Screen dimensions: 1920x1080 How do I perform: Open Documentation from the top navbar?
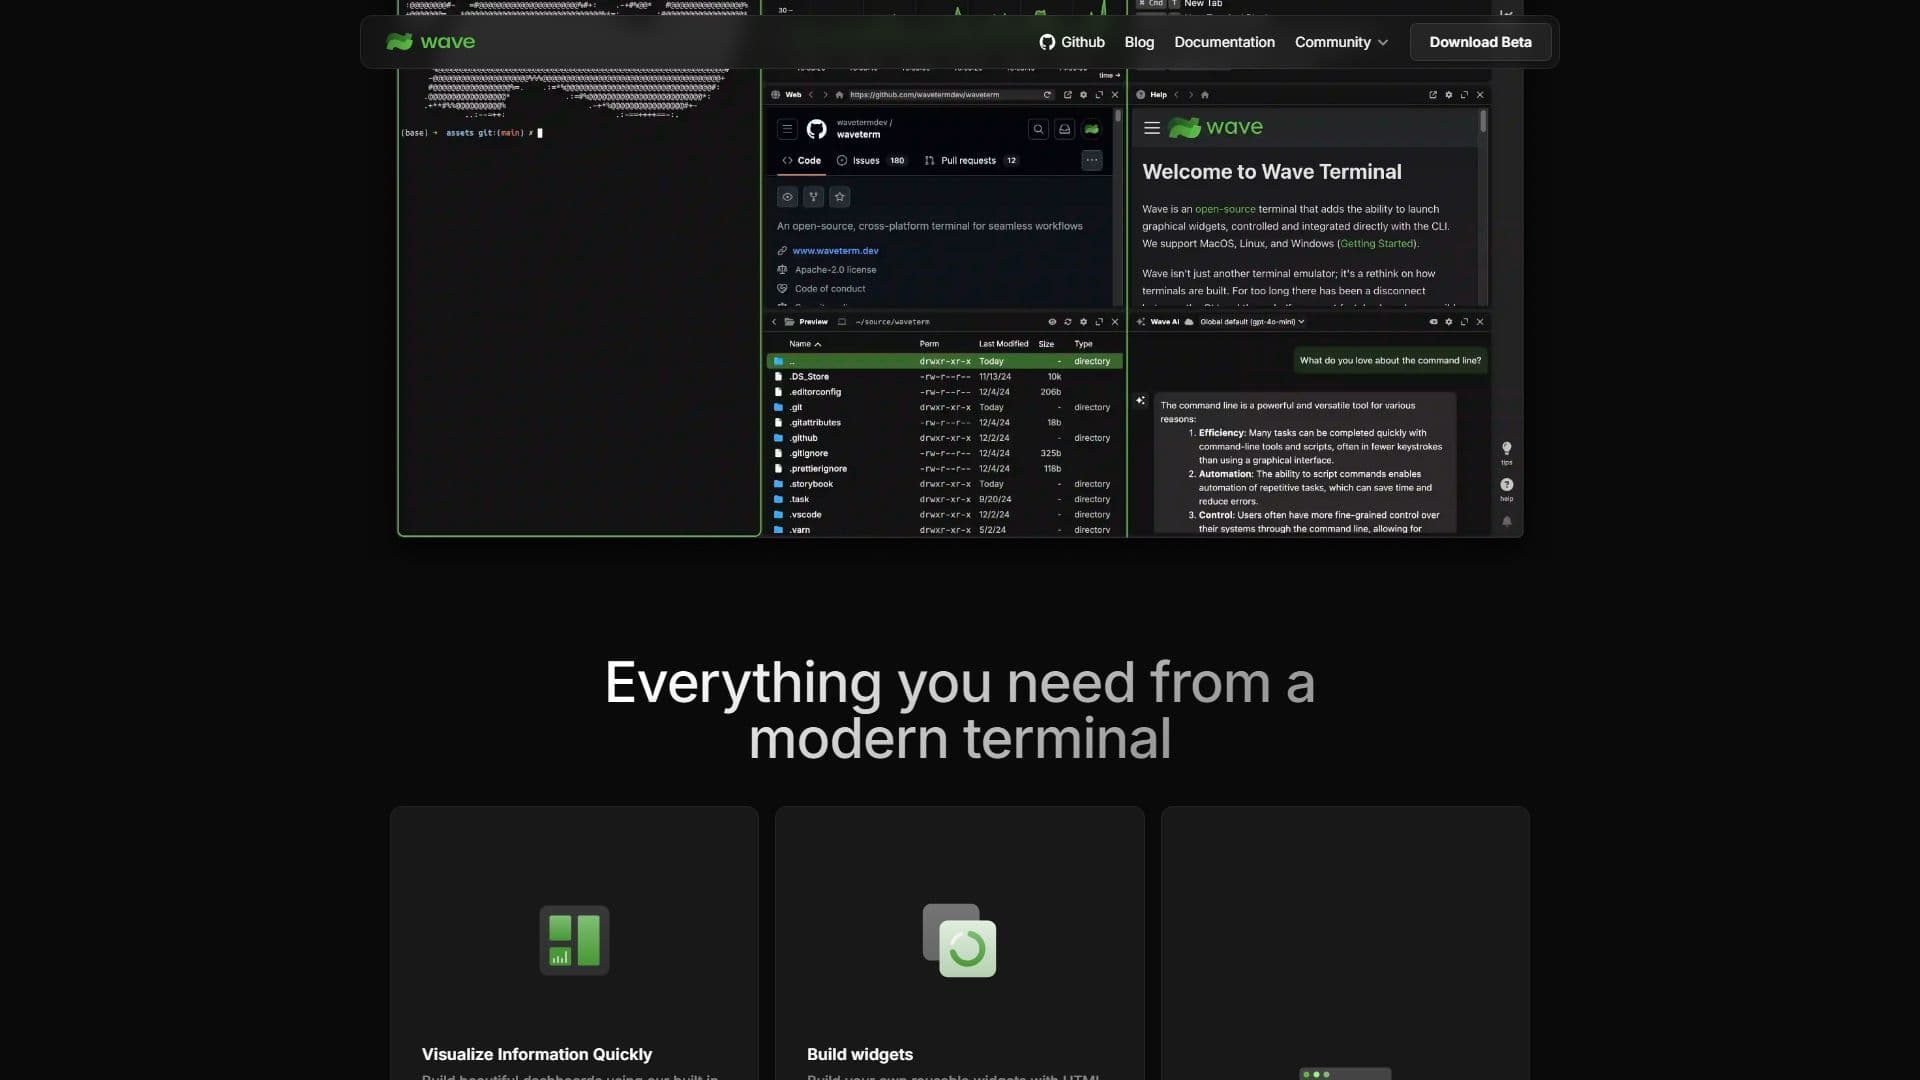[1224, 42]
